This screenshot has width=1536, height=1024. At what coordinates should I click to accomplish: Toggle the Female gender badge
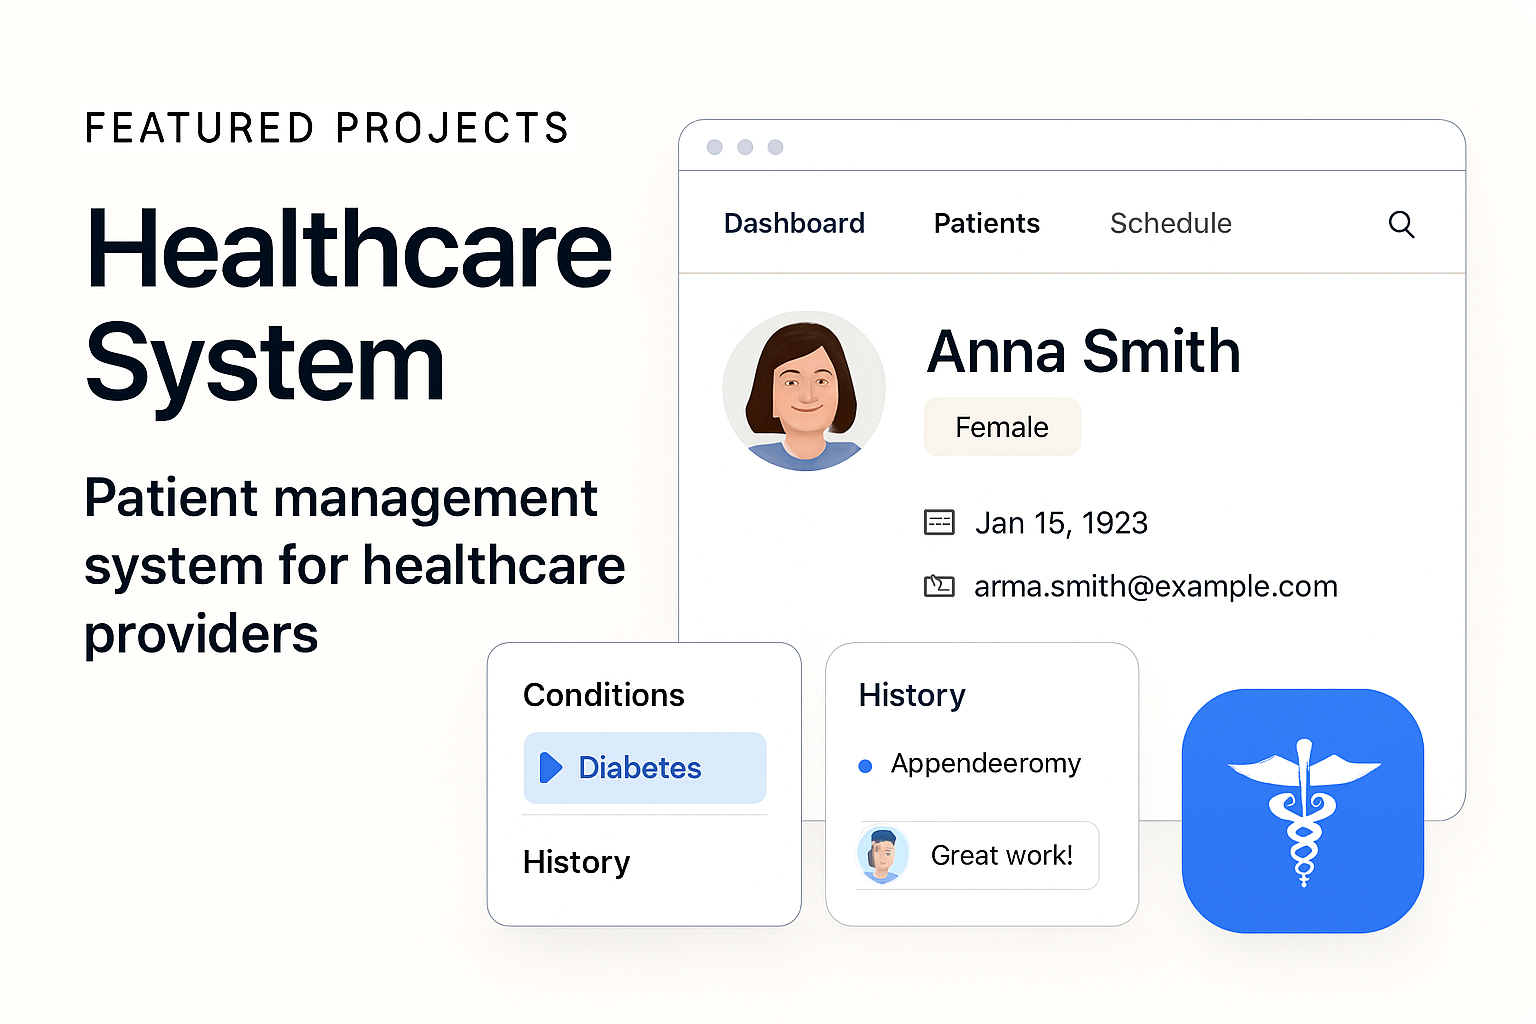1002,426
